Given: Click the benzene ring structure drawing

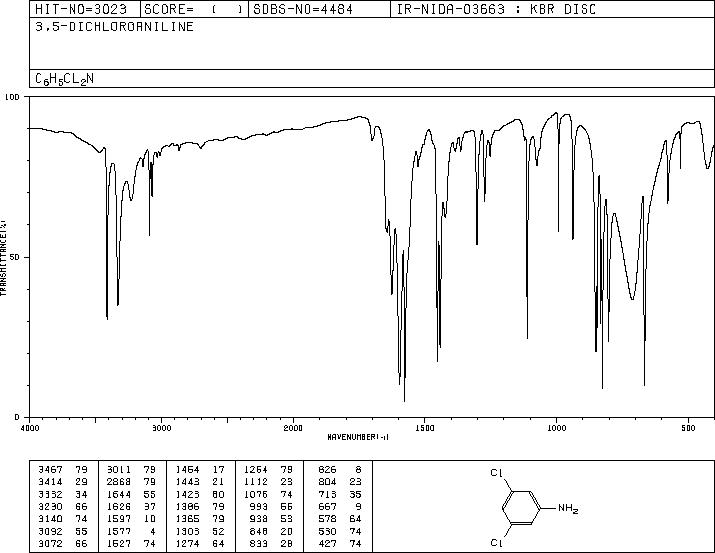Looking at the screenshot, I should click(521, 507).
